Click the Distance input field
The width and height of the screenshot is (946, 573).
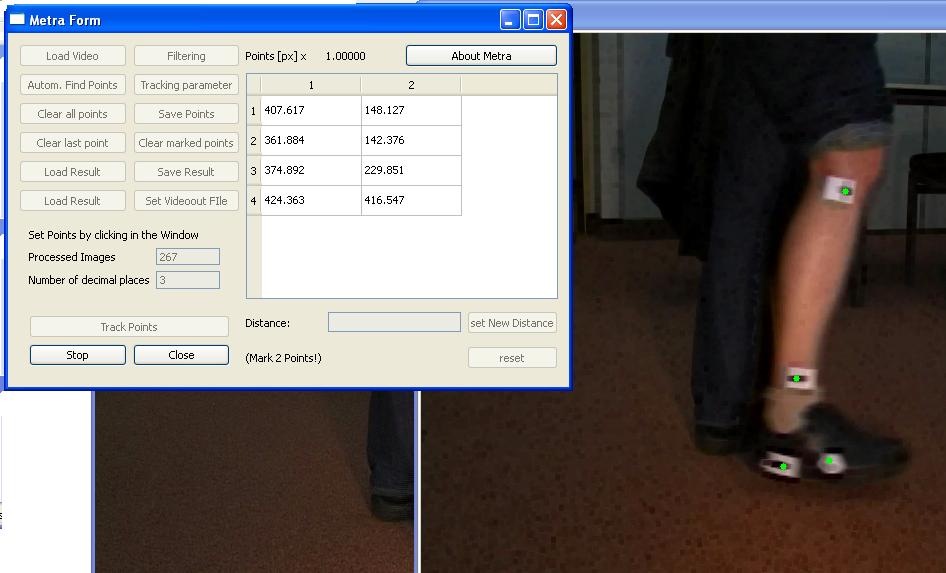[394, 323]
